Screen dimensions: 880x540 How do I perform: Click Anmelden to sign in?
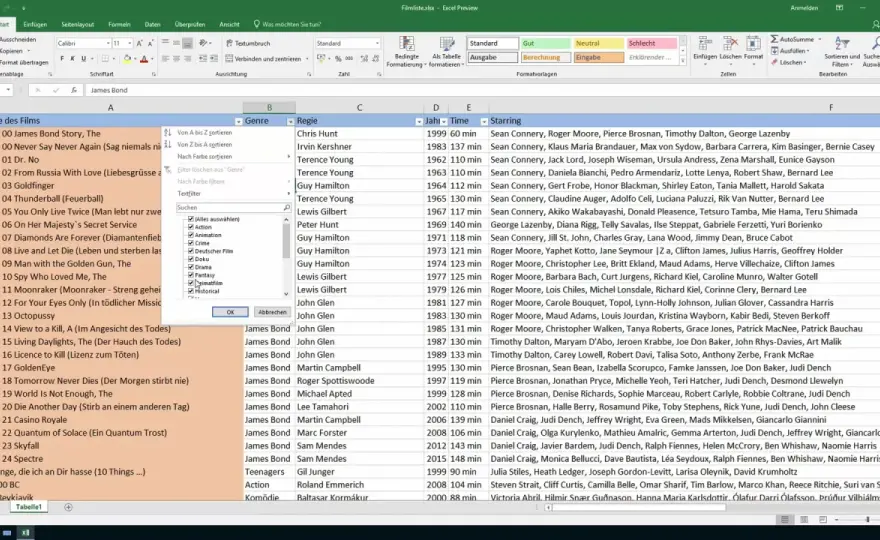[804, 8]
